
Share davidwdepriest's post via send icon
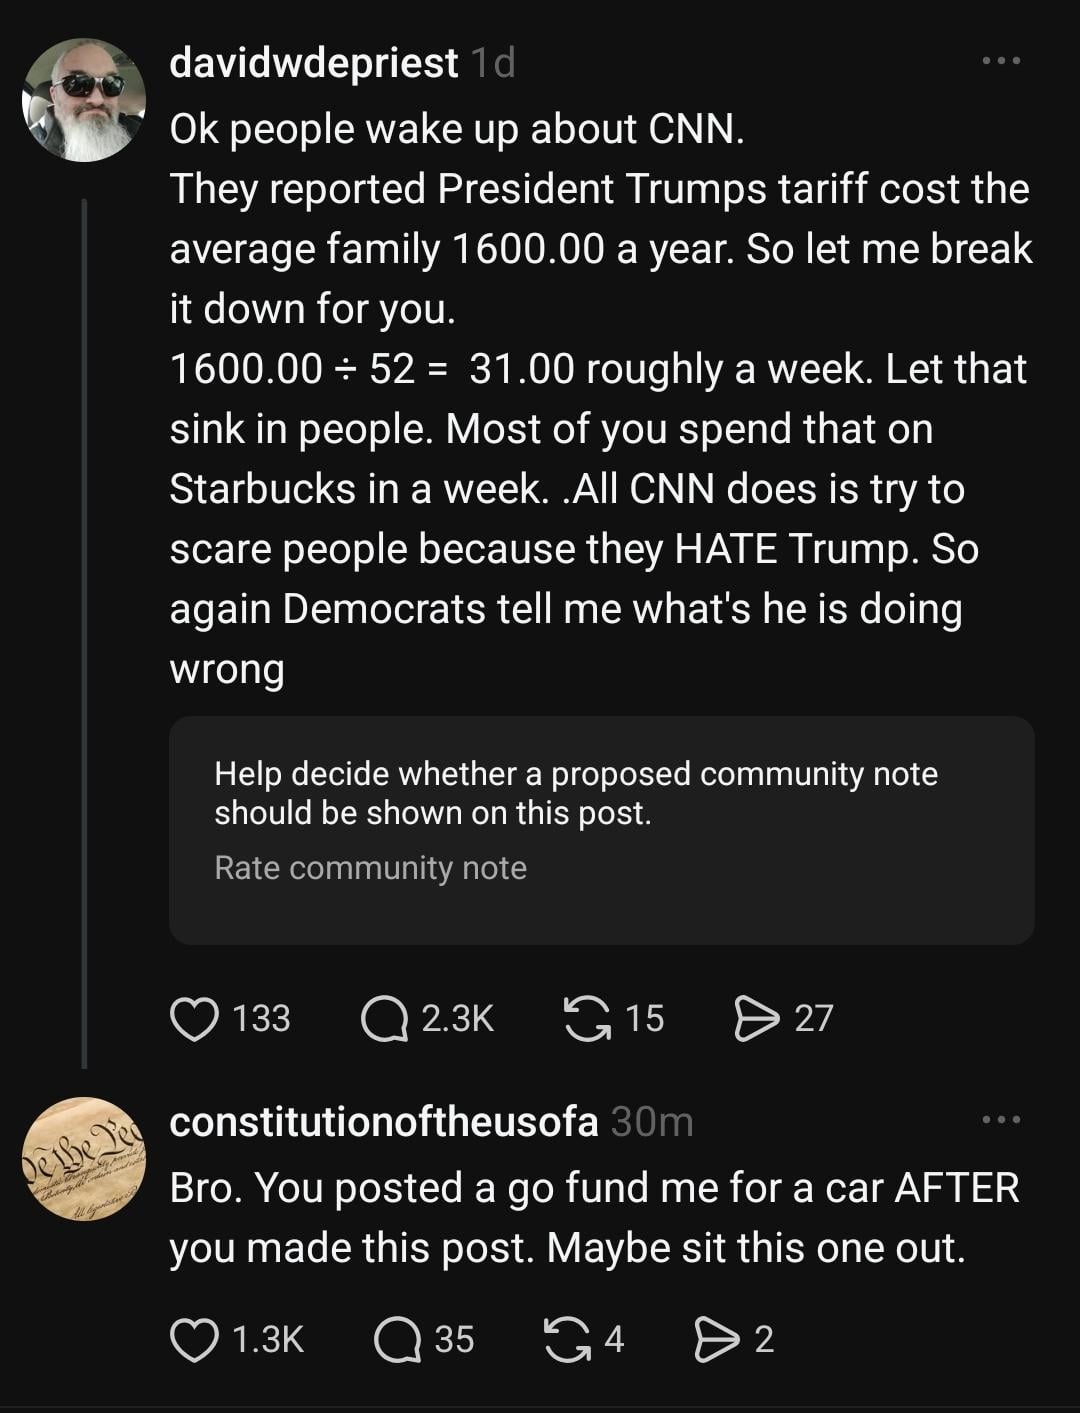click(756, 1019)
